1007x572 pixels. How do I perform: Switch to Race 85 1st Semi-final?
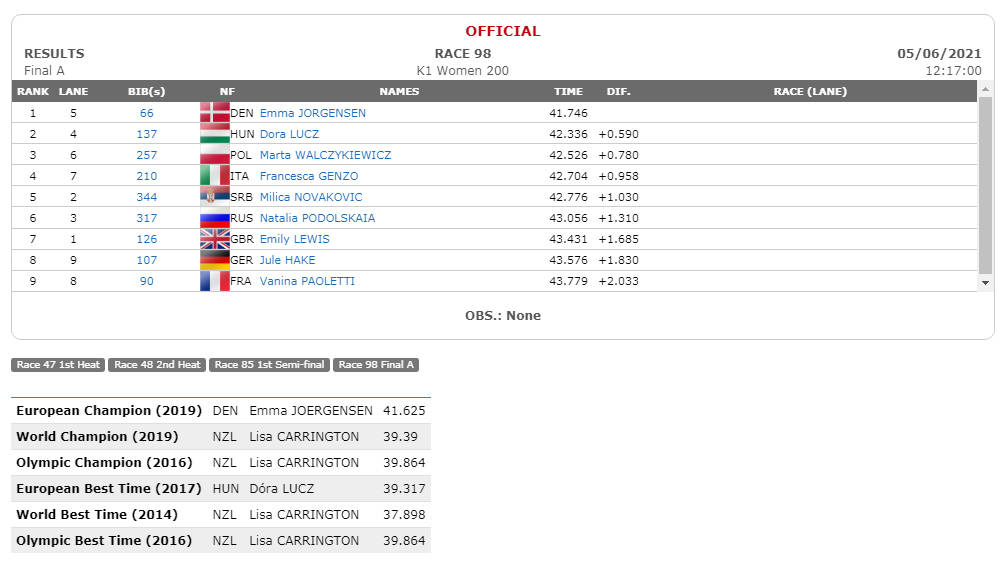(x=269, y=365)
